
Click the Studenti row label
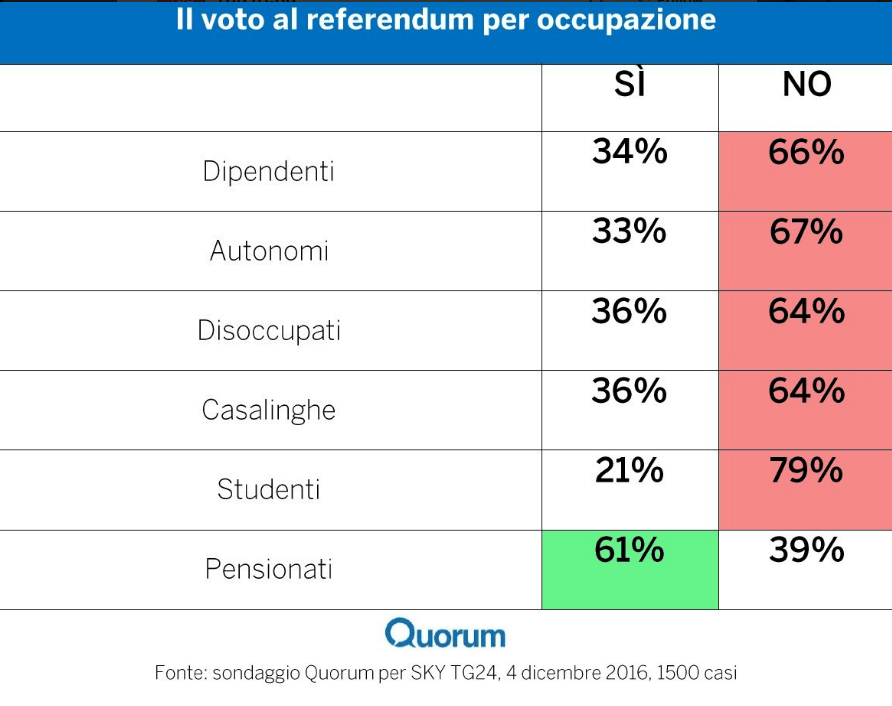[269, 490]
